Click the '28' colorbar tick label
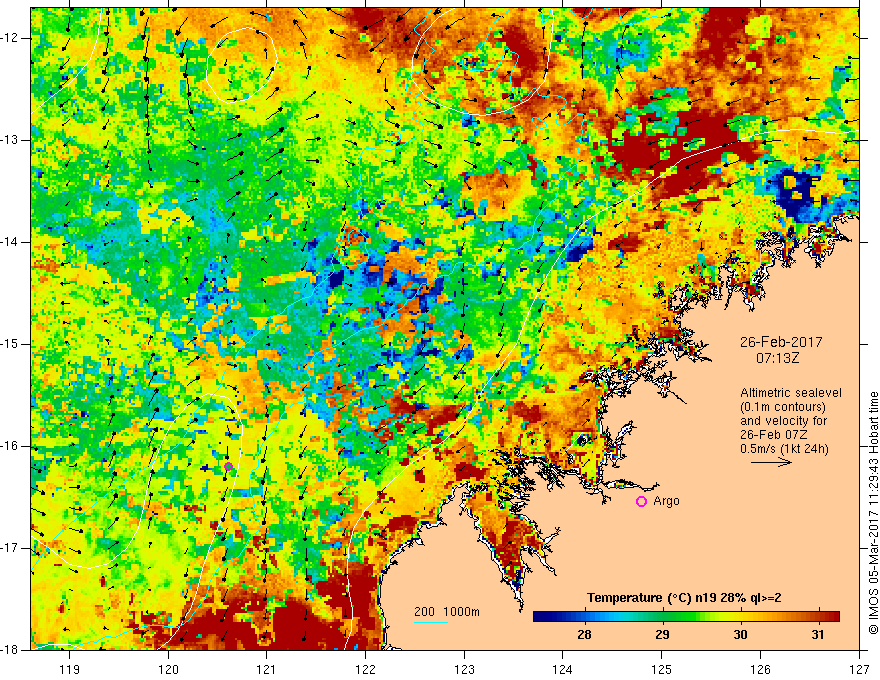 (584, 635)
